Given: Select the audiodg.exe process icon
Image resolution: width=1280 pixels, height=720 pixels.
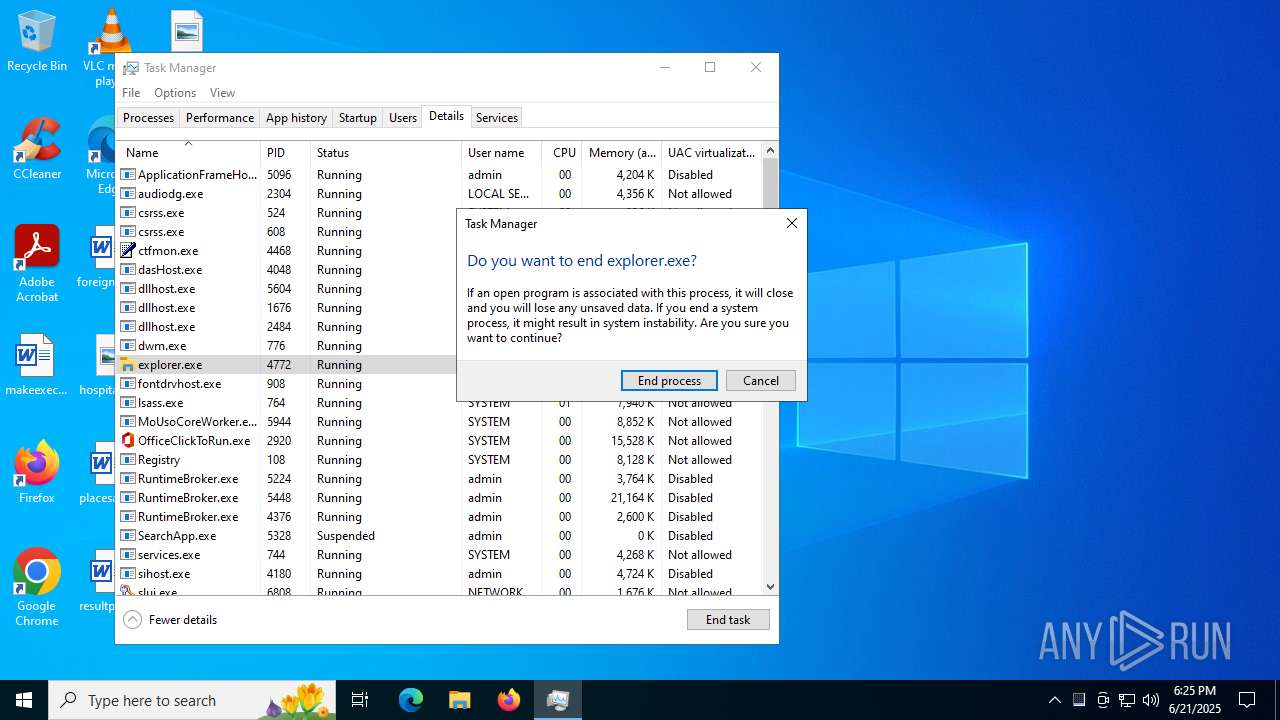Looking at the screenshot, I should pyautogui.click(x=128, y=194).
